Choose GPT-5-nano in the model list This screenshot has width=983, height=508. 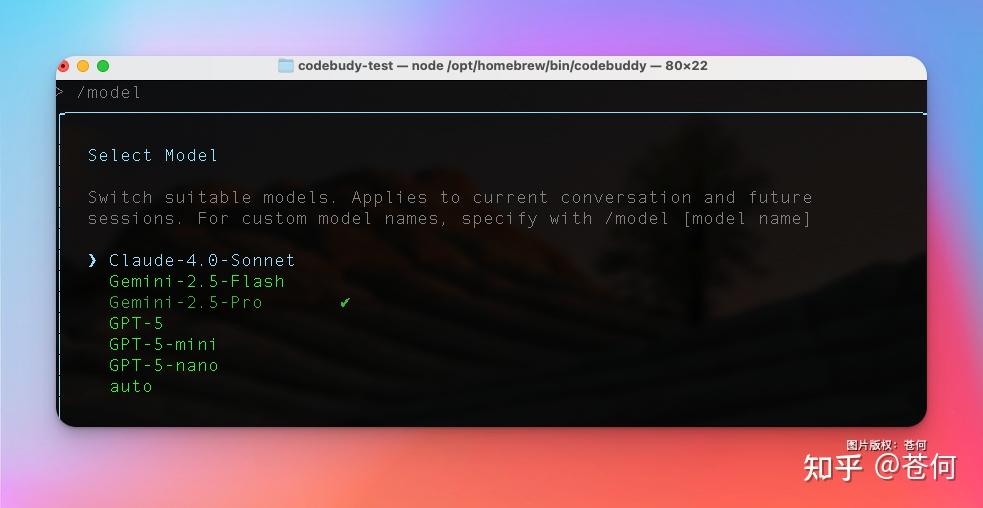[163, 365]
